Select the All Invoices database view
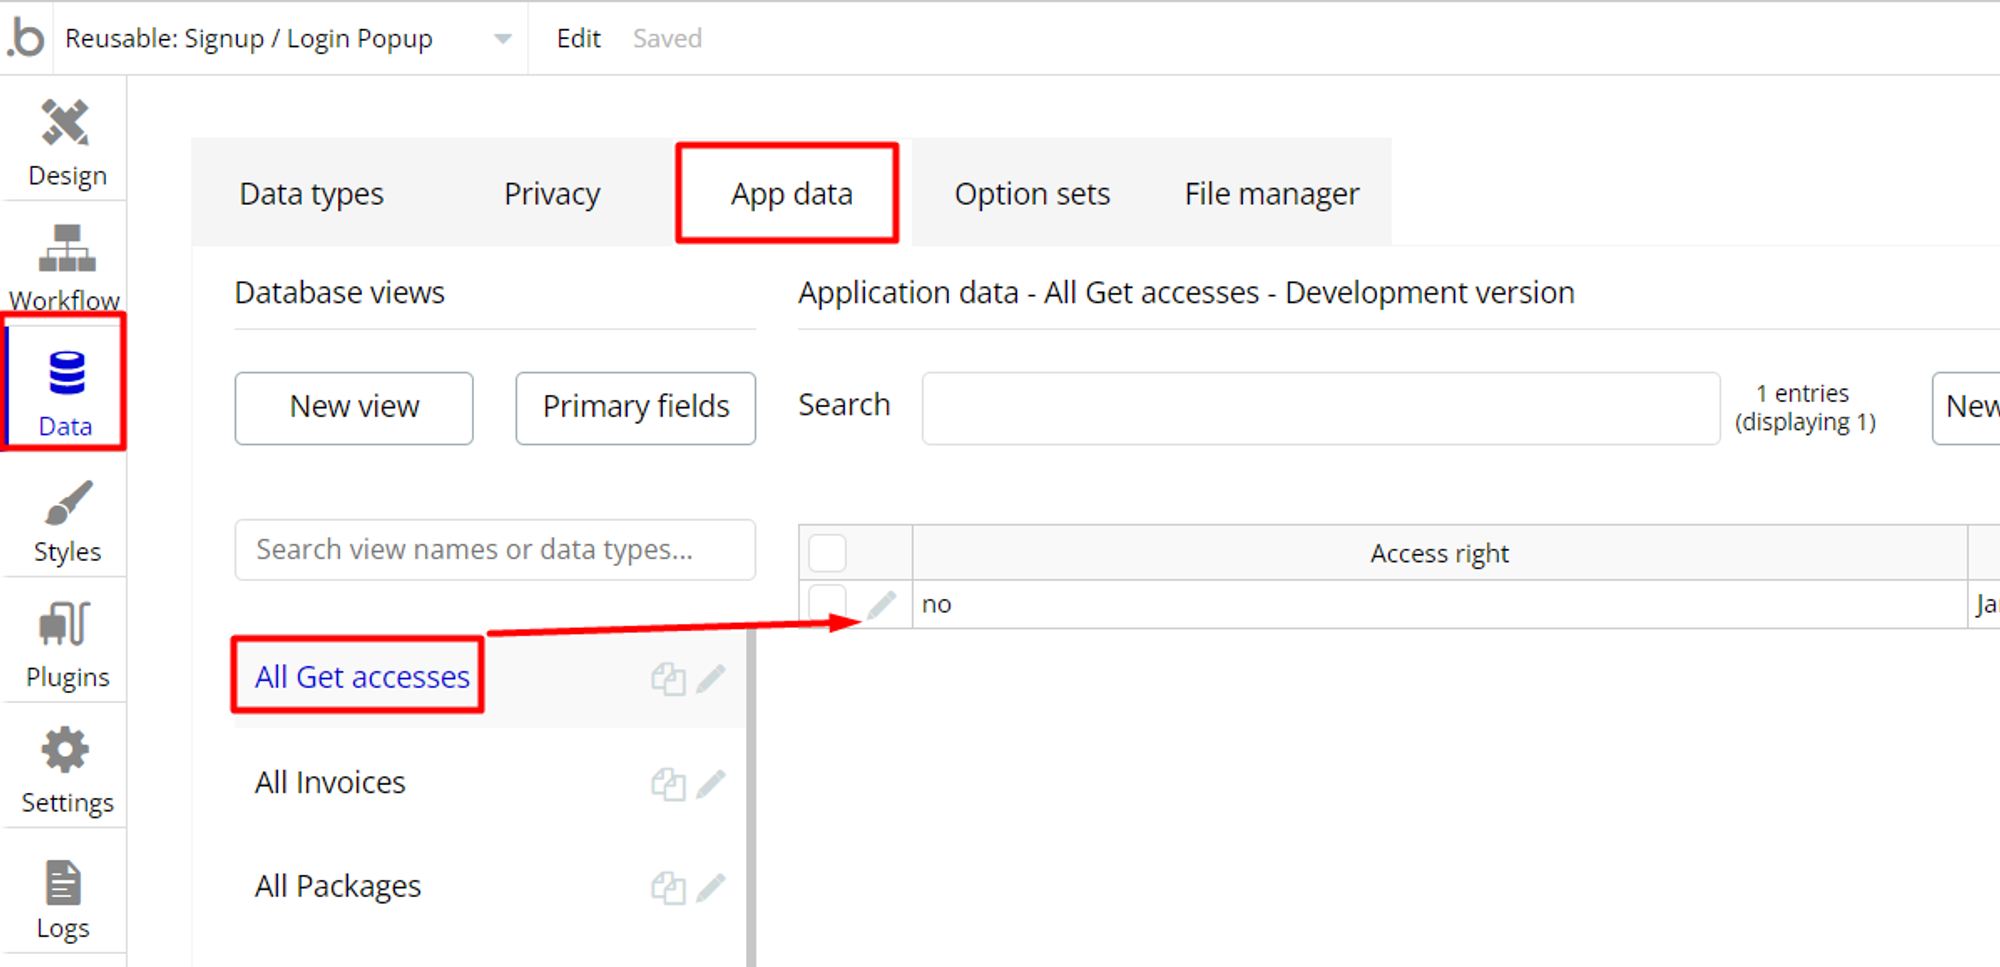Screen dimensions: 2000x967 [330, 783]
